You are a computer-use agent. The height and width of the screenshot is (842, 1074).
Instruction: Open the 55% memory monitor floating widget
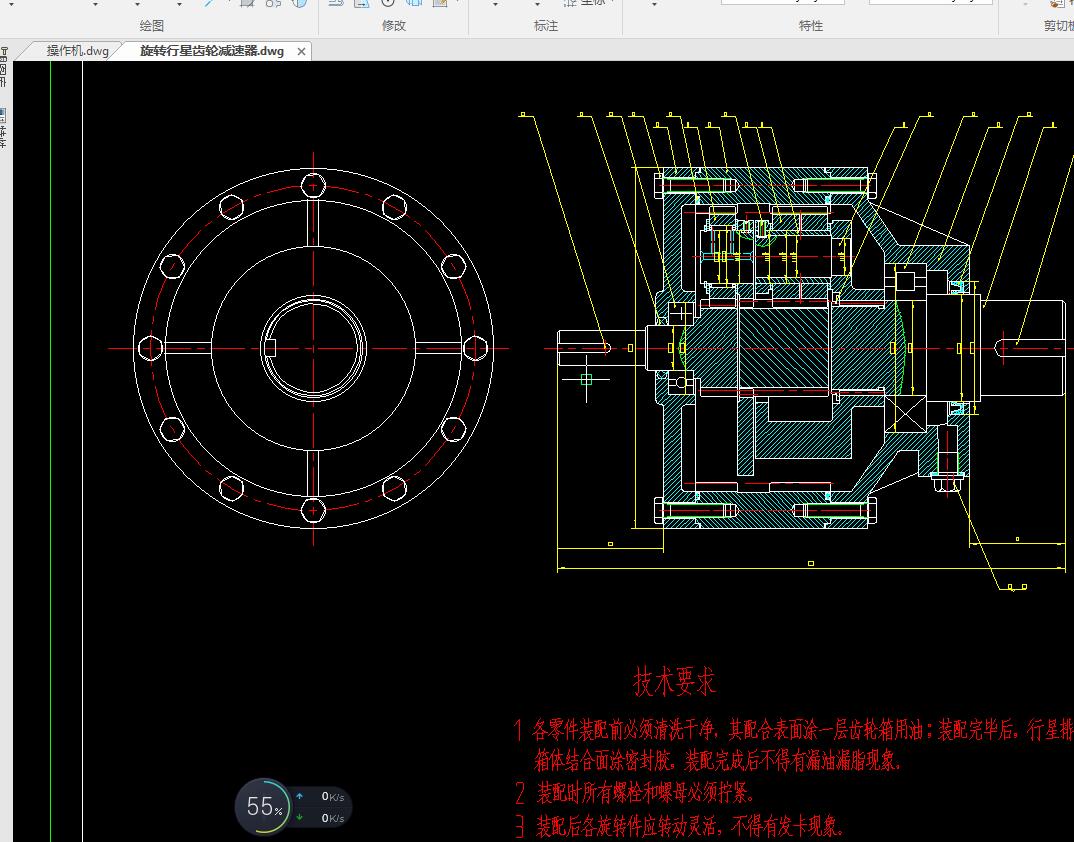pos(264,806)
